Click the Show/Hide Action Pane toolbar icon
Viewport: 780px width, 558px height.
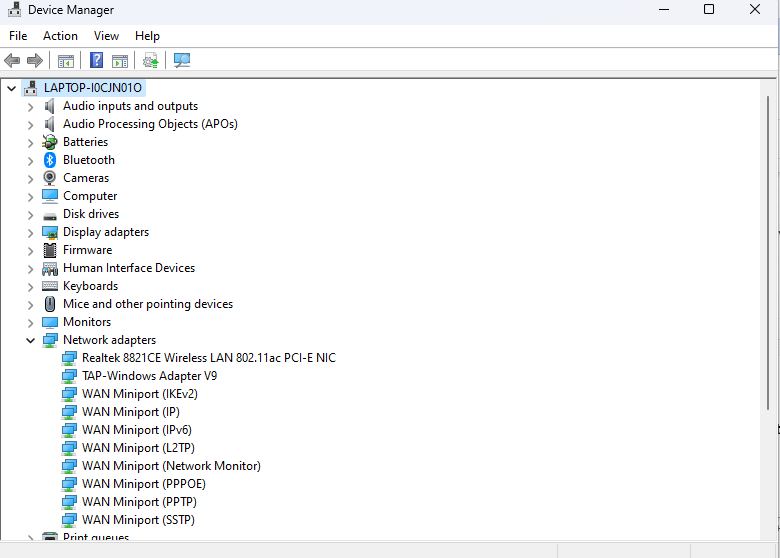[120, 61]
